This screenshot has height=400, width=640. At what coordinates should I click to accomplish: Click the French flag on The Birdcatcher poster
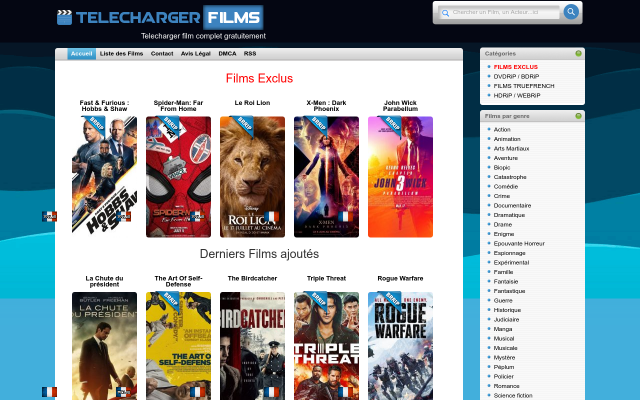(271, 392)
